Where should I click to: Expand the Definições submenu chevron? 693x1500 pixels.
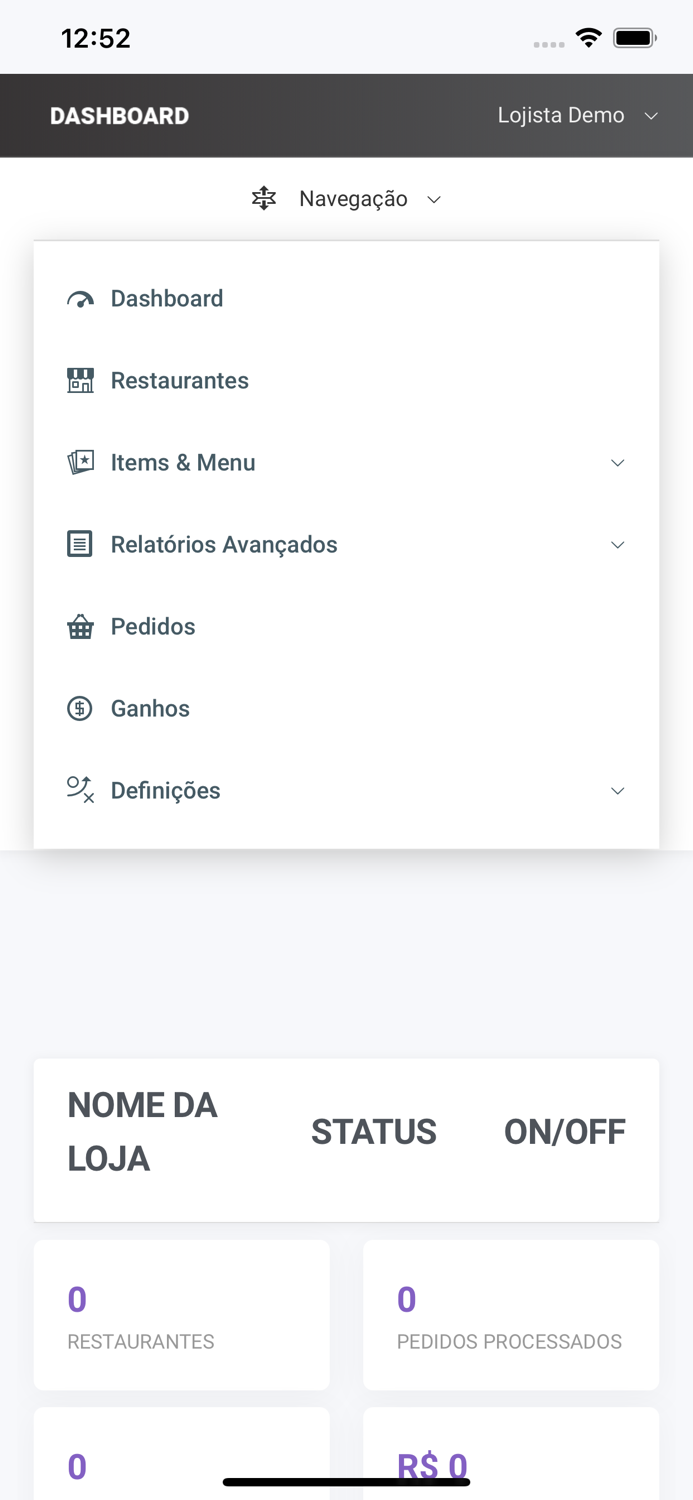point(618,791)
